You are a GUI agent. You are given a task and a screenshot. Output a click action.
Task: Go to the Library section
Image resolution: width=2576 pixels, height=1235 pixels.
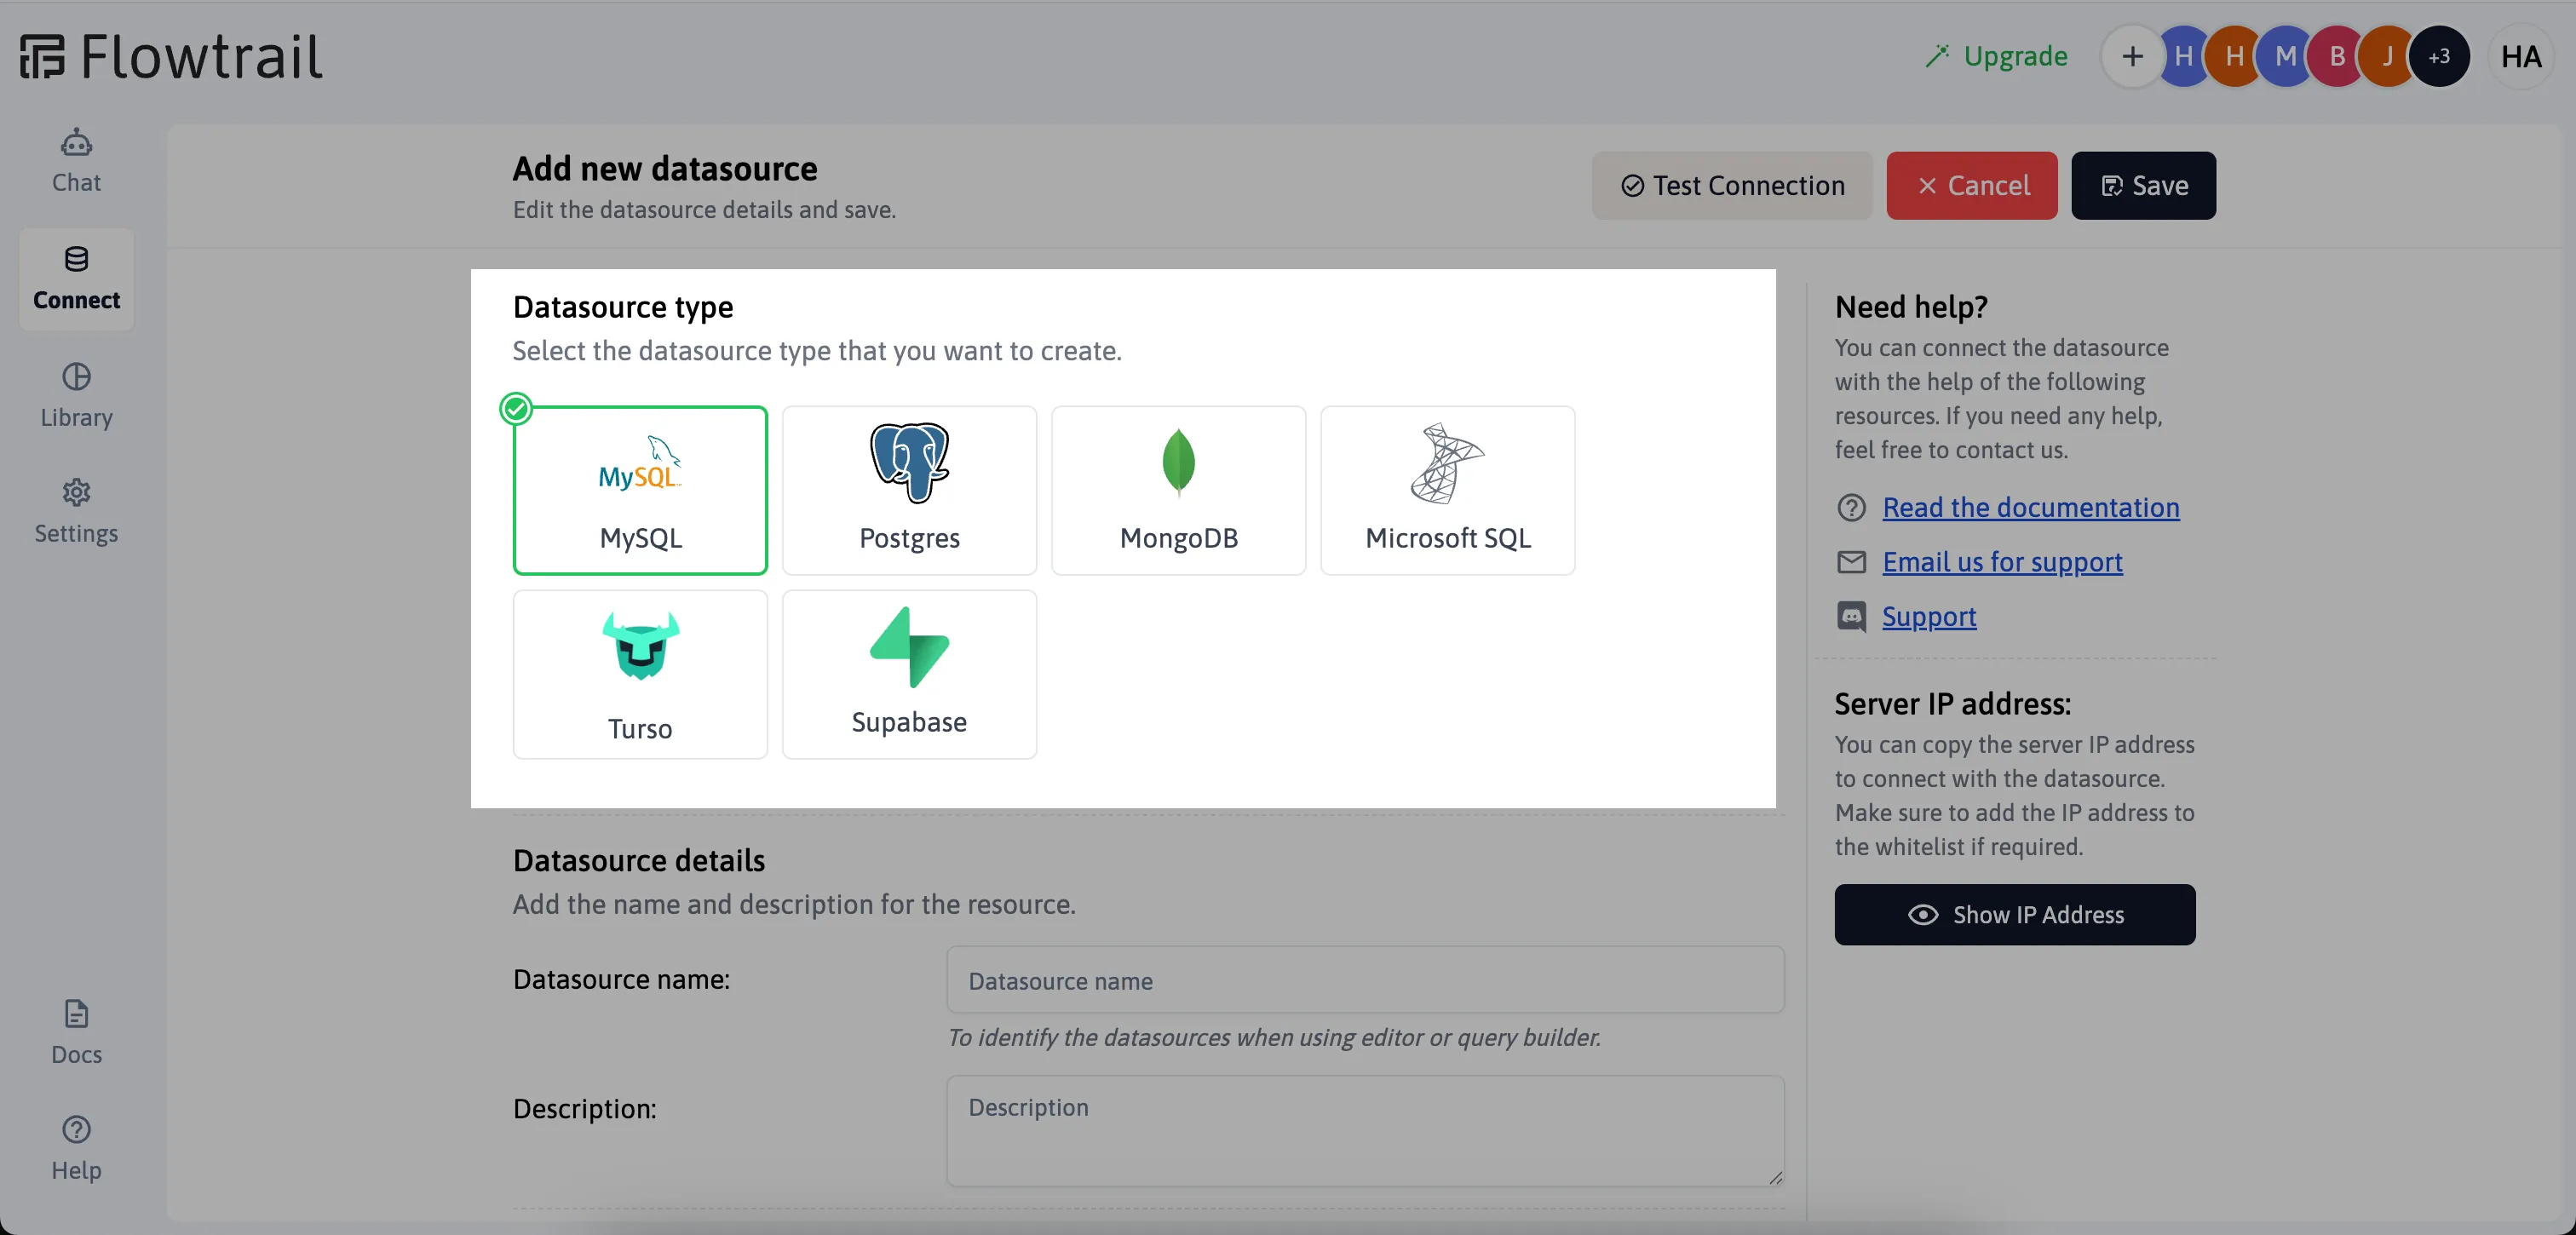click(76, 396)
